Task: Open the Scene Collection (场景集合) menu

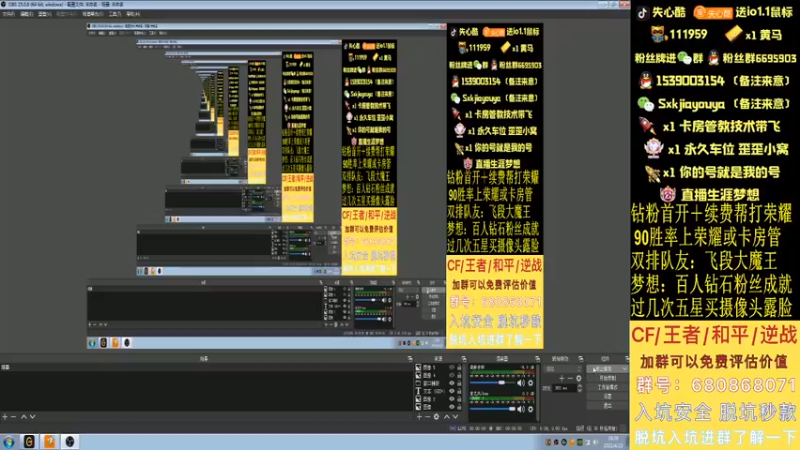Action: coord(93,14)
